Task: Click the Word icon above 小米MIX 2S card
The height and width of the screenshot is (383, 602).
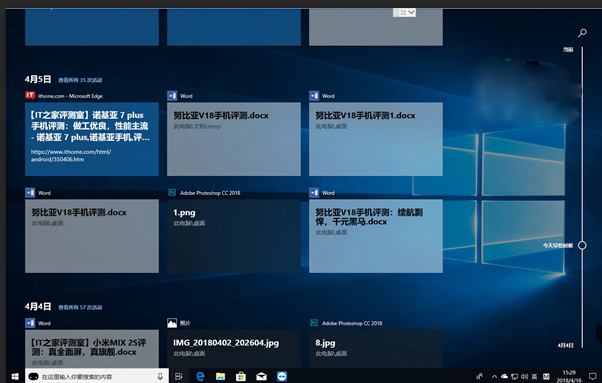Action: (x=30, y=323)
